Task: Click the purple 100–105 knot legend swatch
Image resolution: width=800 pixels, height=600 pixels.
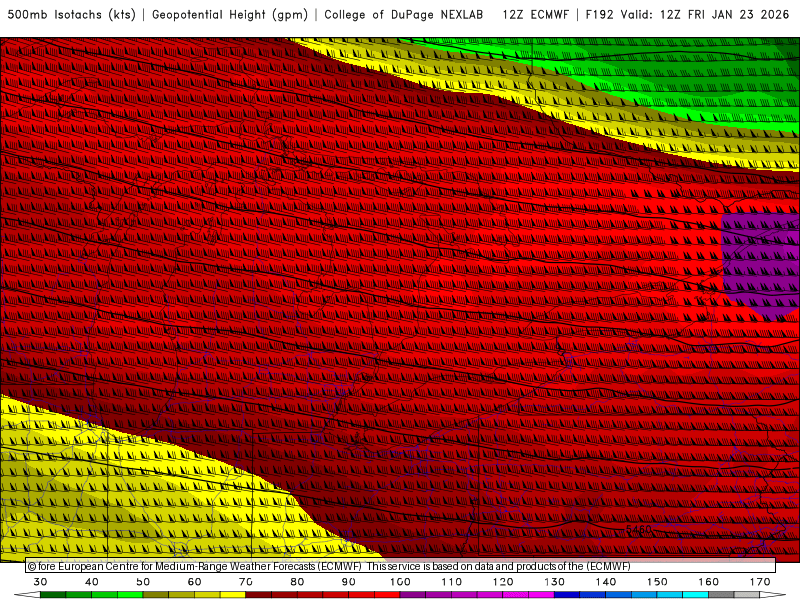Action: (413, 595)
